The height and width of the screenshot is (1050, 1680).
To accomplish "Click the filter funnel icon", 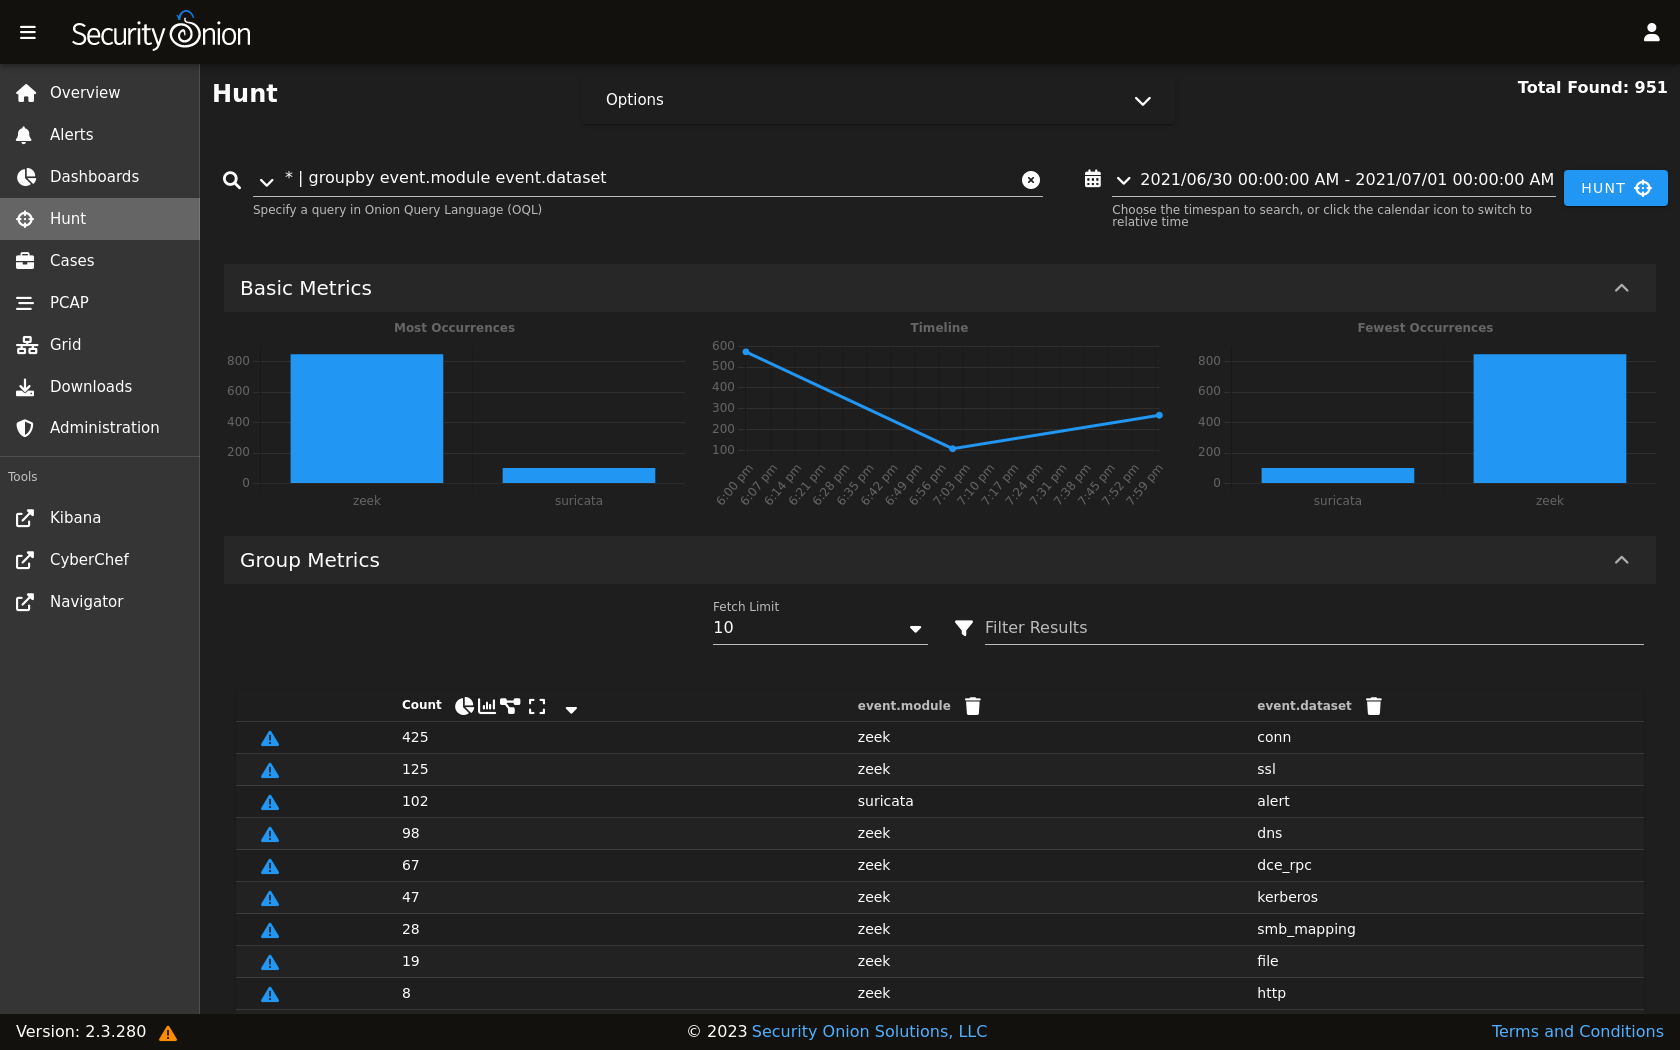I will (964, 628).
